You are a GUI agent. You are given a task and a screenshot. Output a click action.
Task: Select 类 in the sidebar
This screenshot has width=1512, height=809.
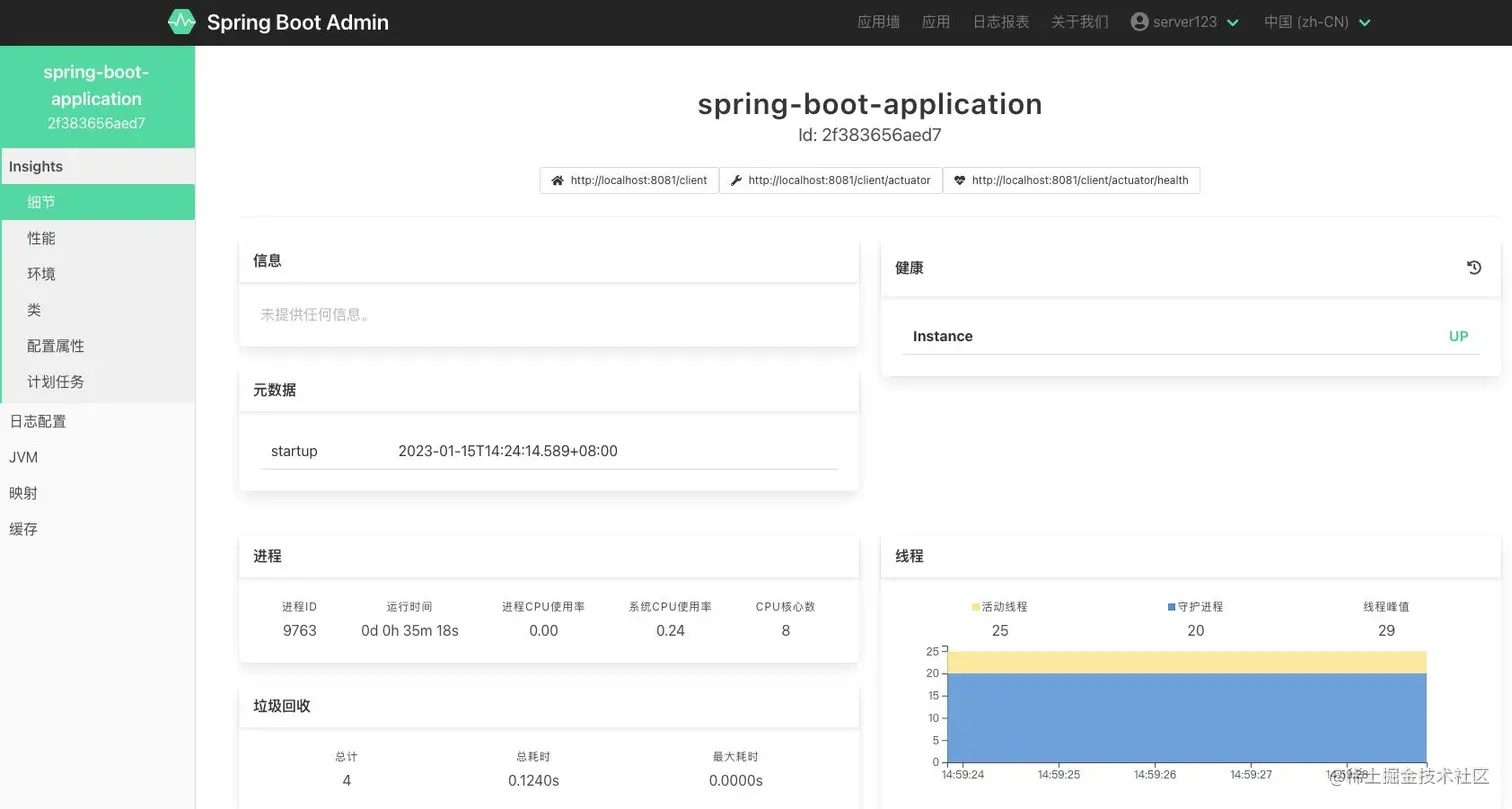pos(97,310)
